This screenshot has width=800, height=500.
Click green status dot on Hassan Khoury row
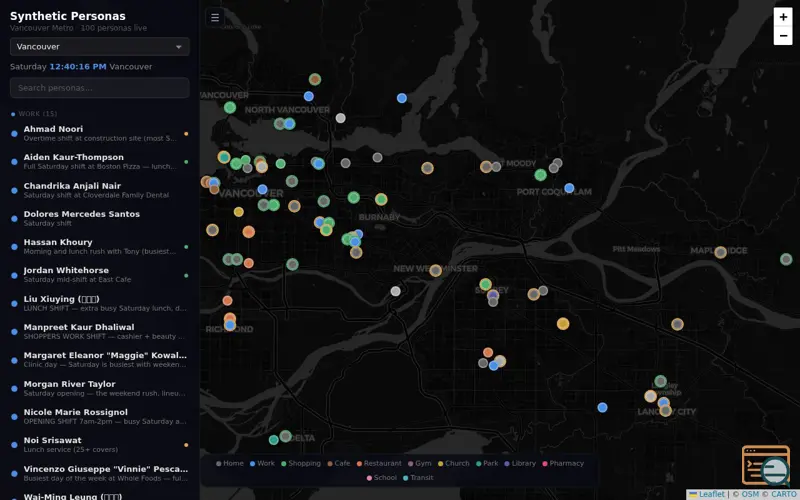point(186,247)
